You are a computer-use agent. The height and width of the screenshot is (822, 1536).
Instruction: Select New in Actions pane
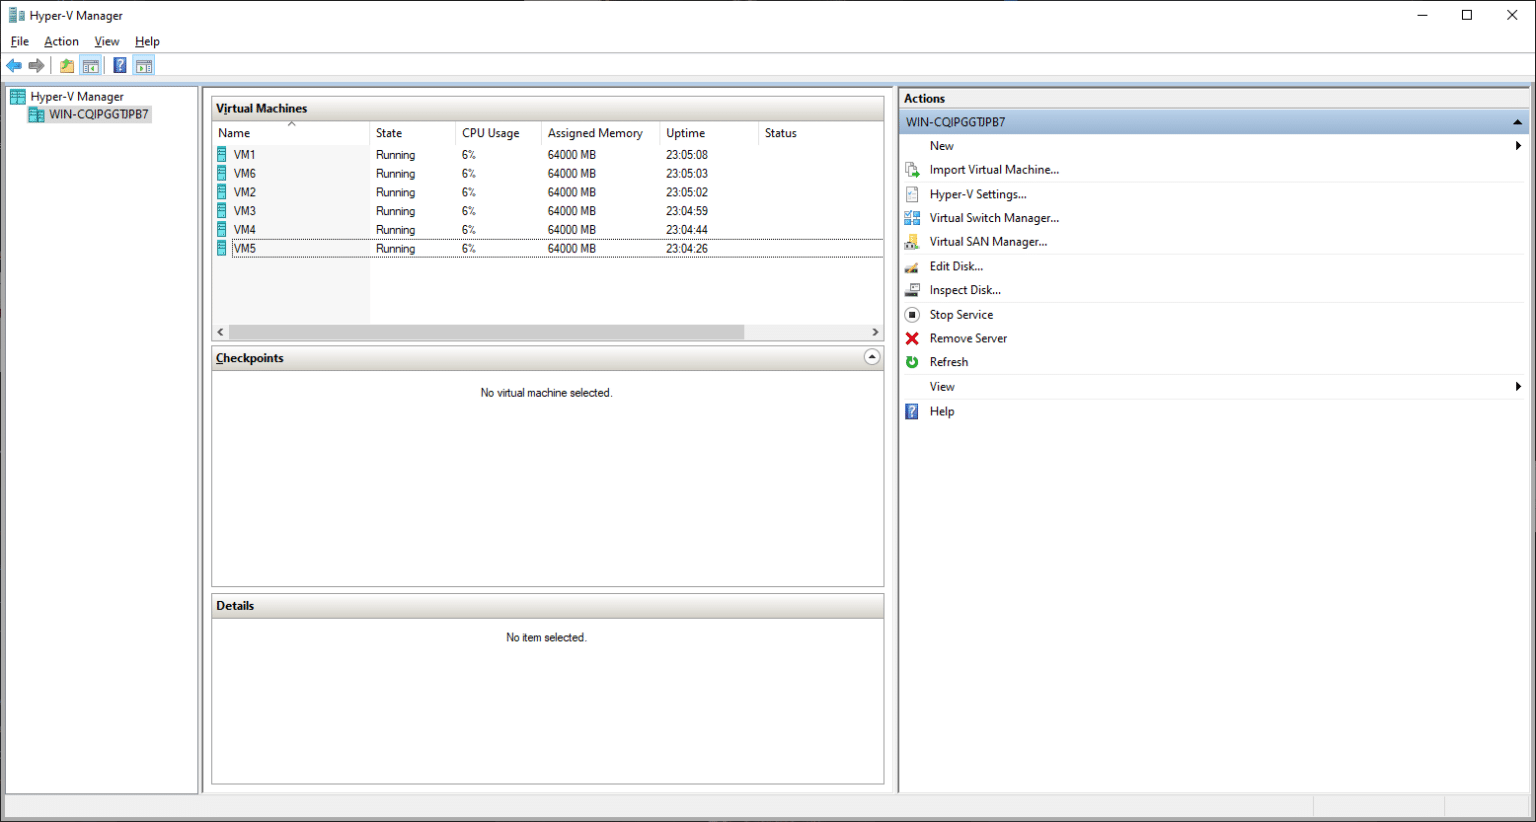[942, 146]
